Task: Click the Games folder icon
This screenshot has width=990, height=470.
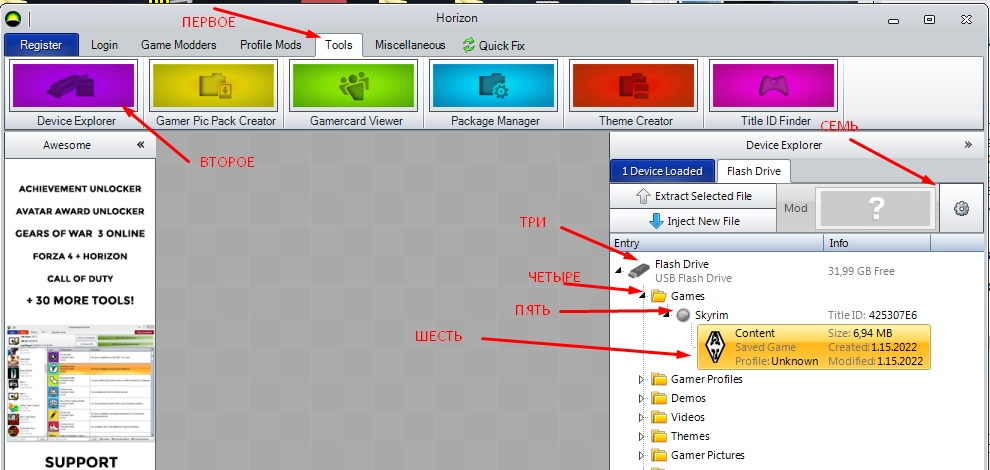Action: 659,296
